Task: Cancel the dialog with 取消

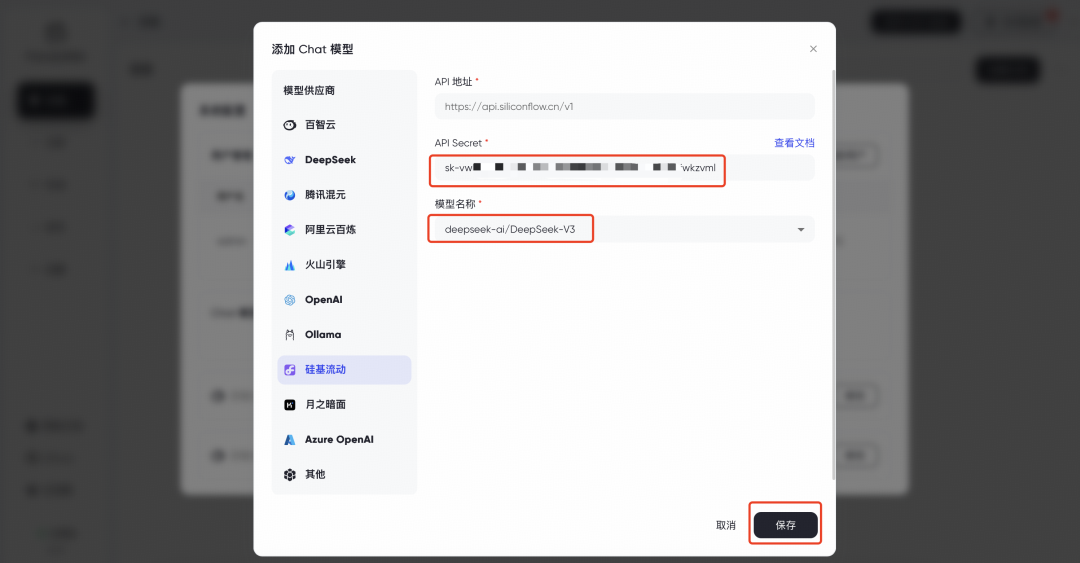Action: coord(725,525)
